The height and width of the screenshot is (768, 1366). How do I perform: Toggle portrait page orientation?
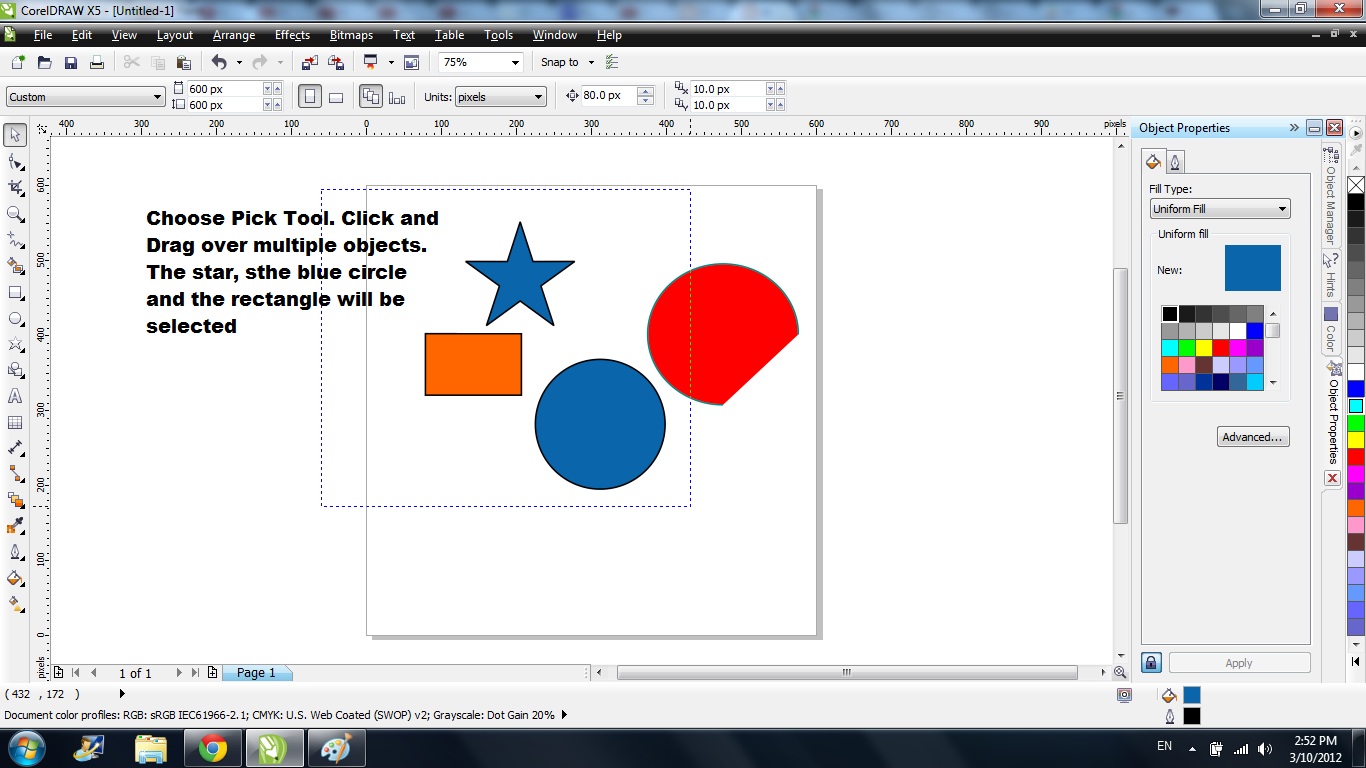pyautogui.click(x=311, y=96)
